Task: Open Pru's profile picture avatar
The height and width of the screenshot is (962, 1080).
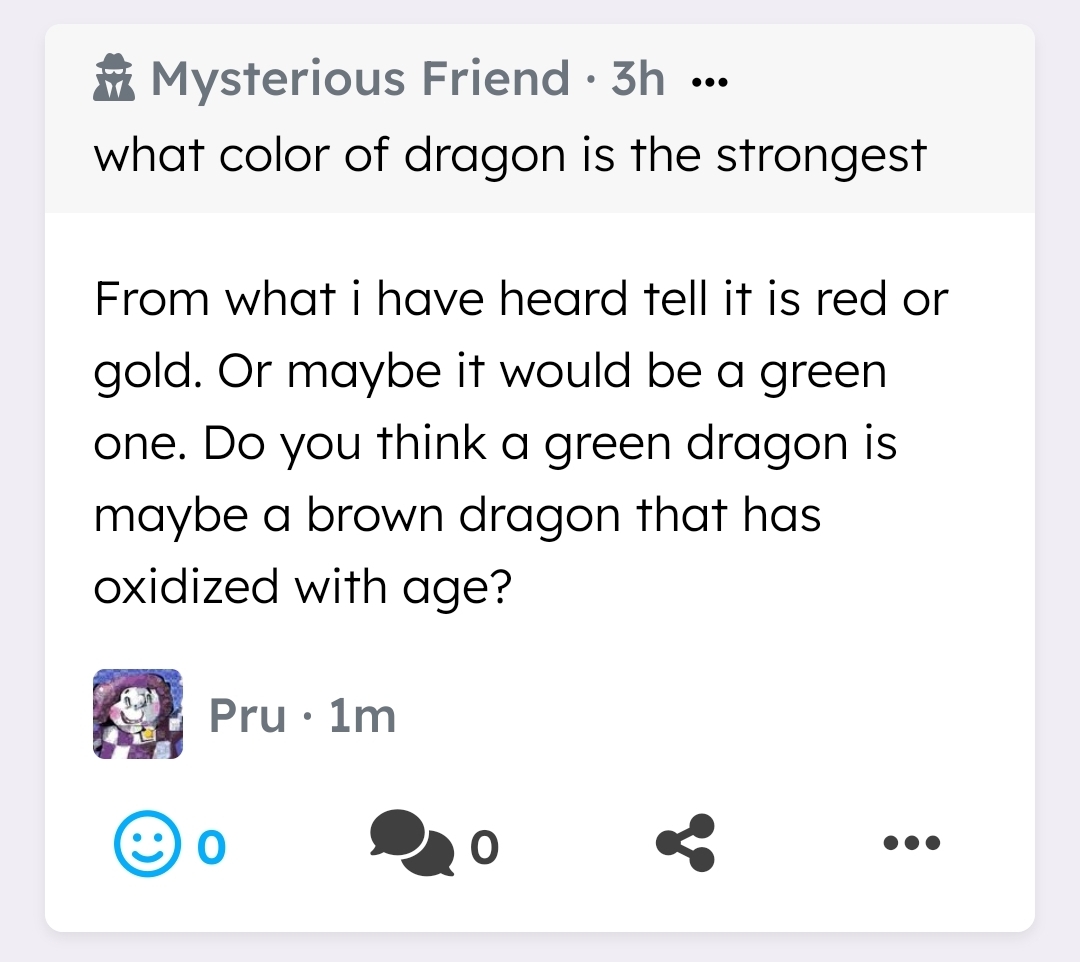Action: click(x=138, y=714)
